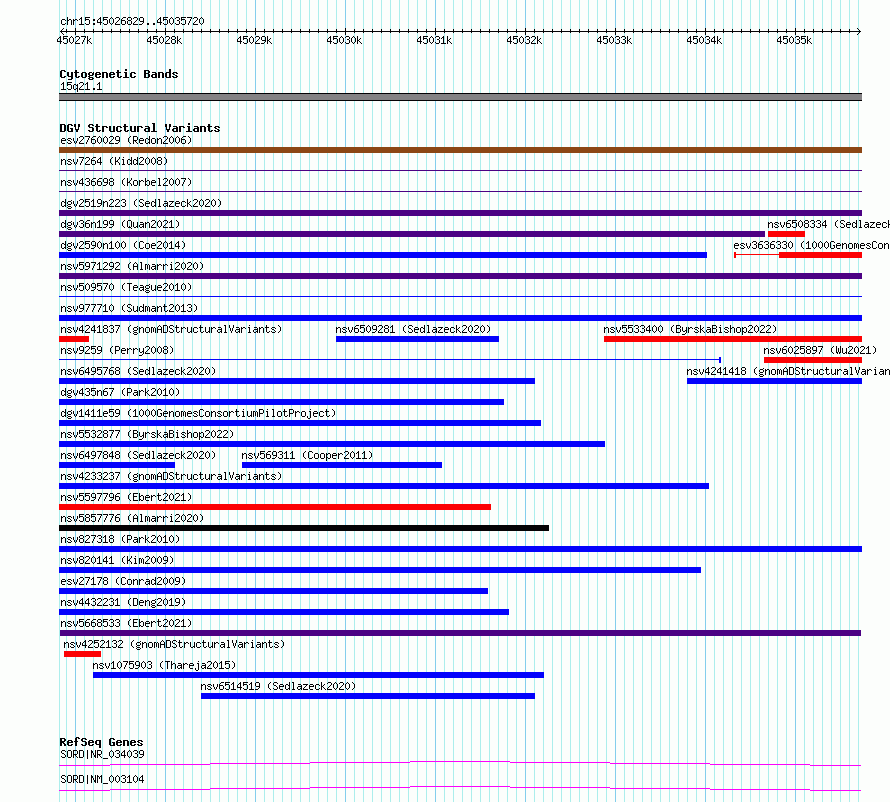Open nsv5668533 (Ebert2021) variant
Image resolution: width=890 pixels, height=802 pixels.
[126, 623]
